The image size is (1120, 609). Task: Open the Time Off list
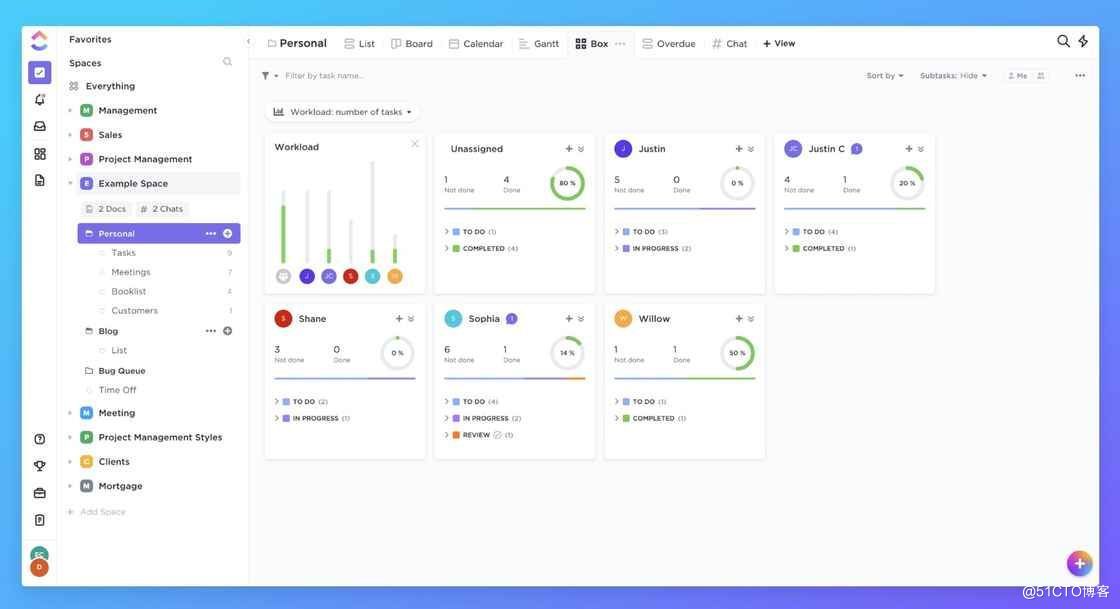(117, 390)
